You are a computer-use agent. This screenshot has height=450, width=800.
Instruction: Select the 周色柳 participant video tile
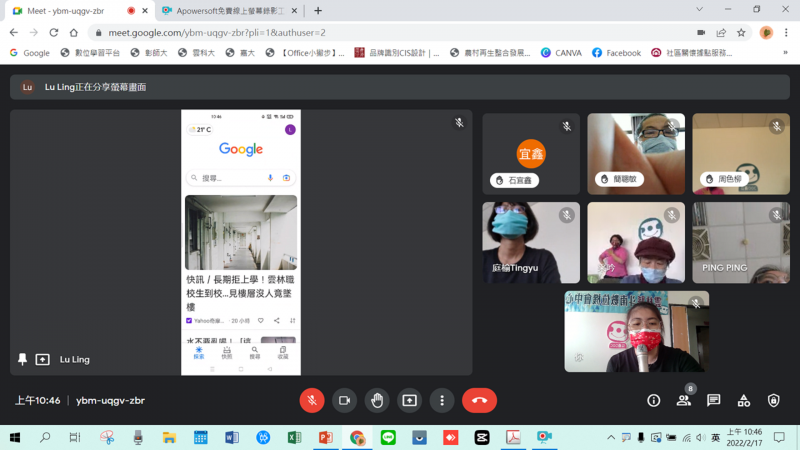pyautogui.click(x=741, y=154)
